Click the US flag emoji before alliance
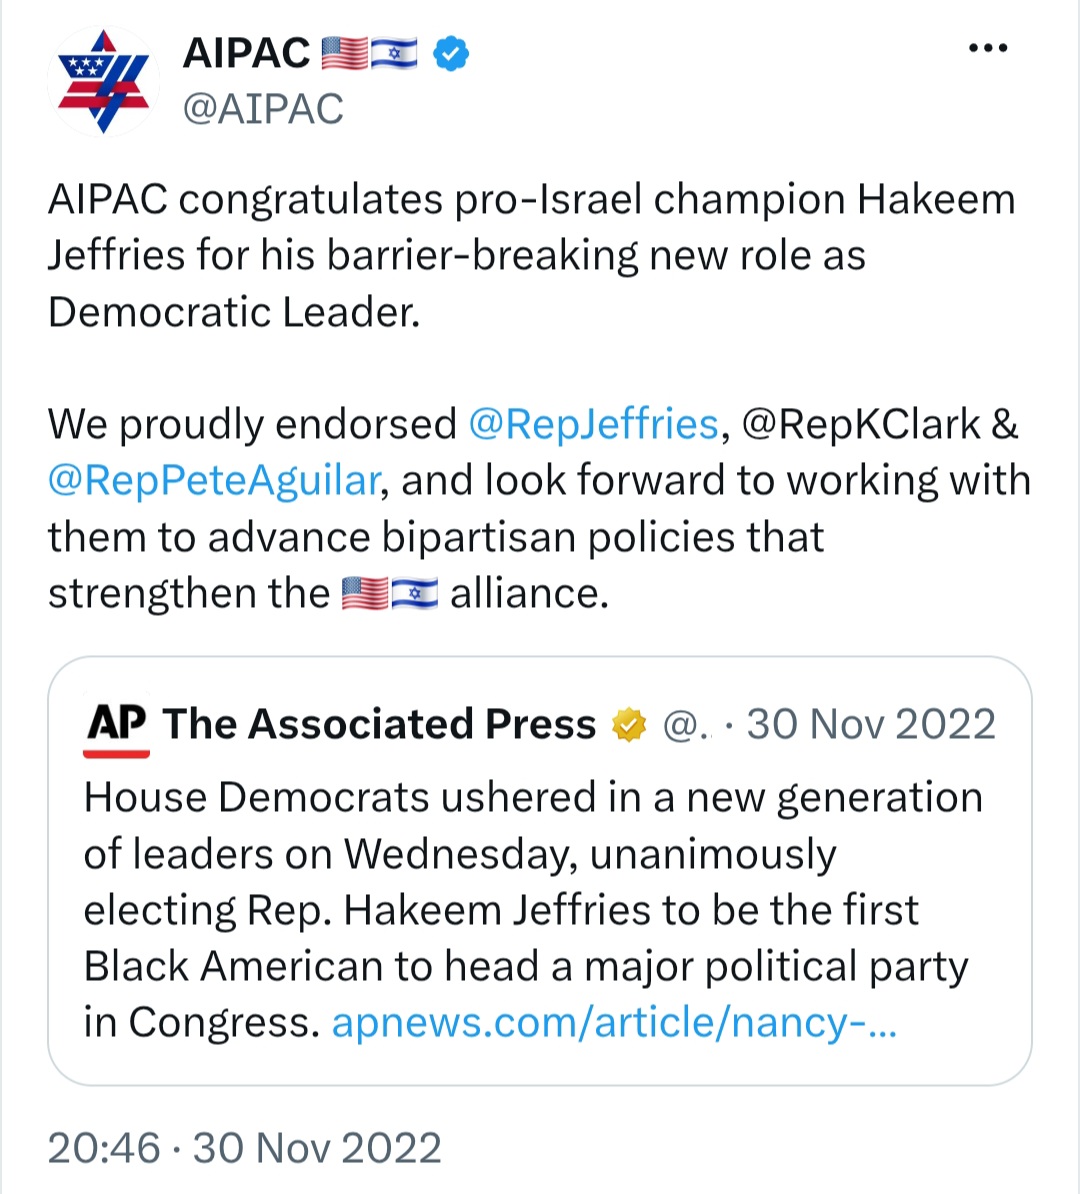Viewport: 1080px width, 1194px height. click(364, 593)
